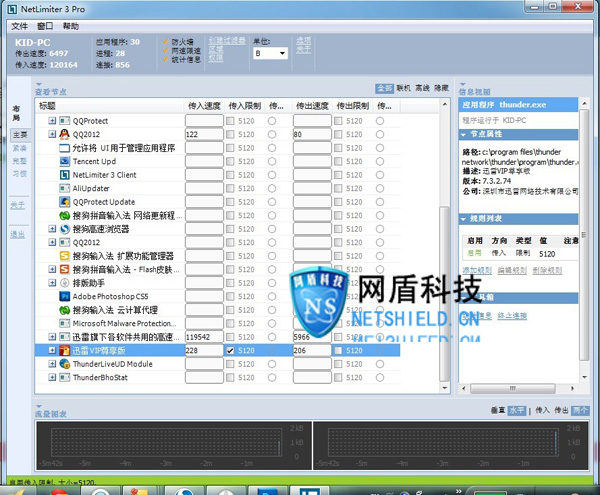
Task: Click the 搜狗拼音输入法 网络更新程序 icon
Action: (65, 215)
